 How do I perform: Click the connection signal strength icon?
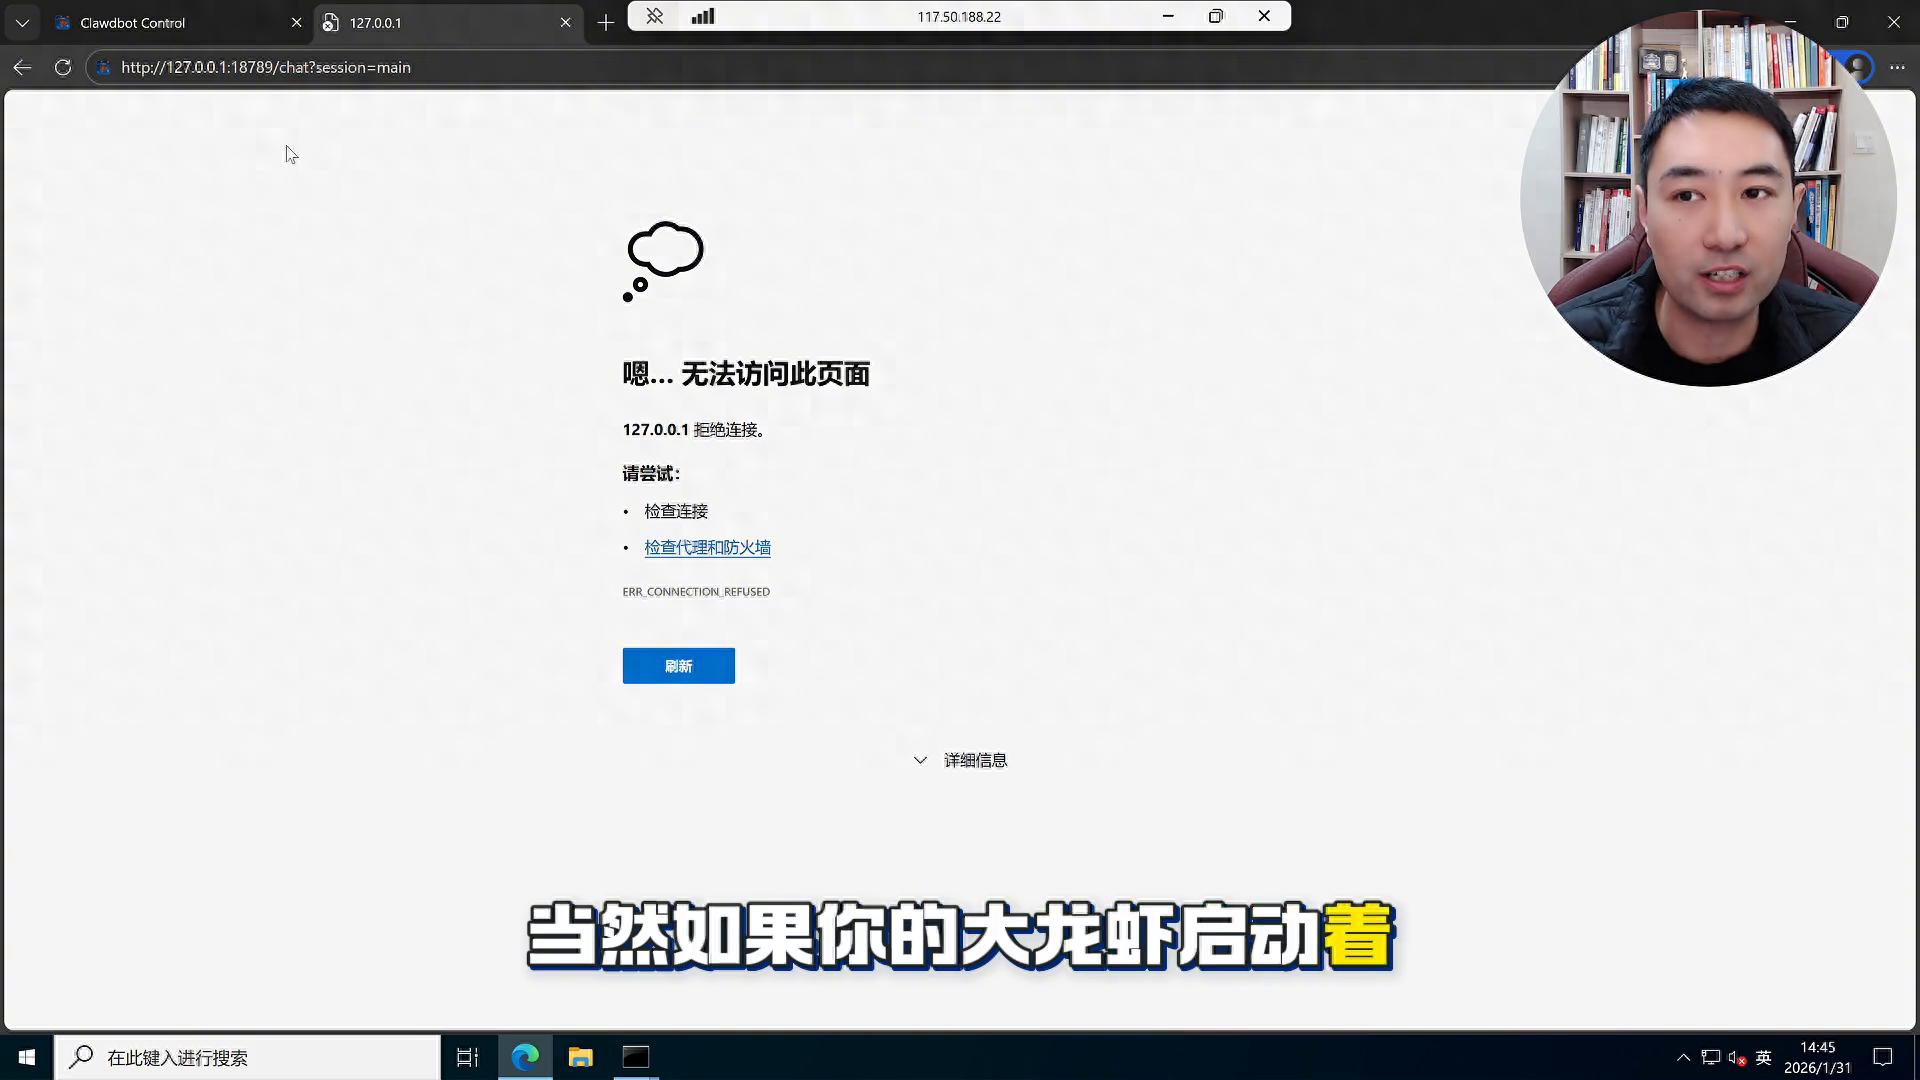(703, 16)
